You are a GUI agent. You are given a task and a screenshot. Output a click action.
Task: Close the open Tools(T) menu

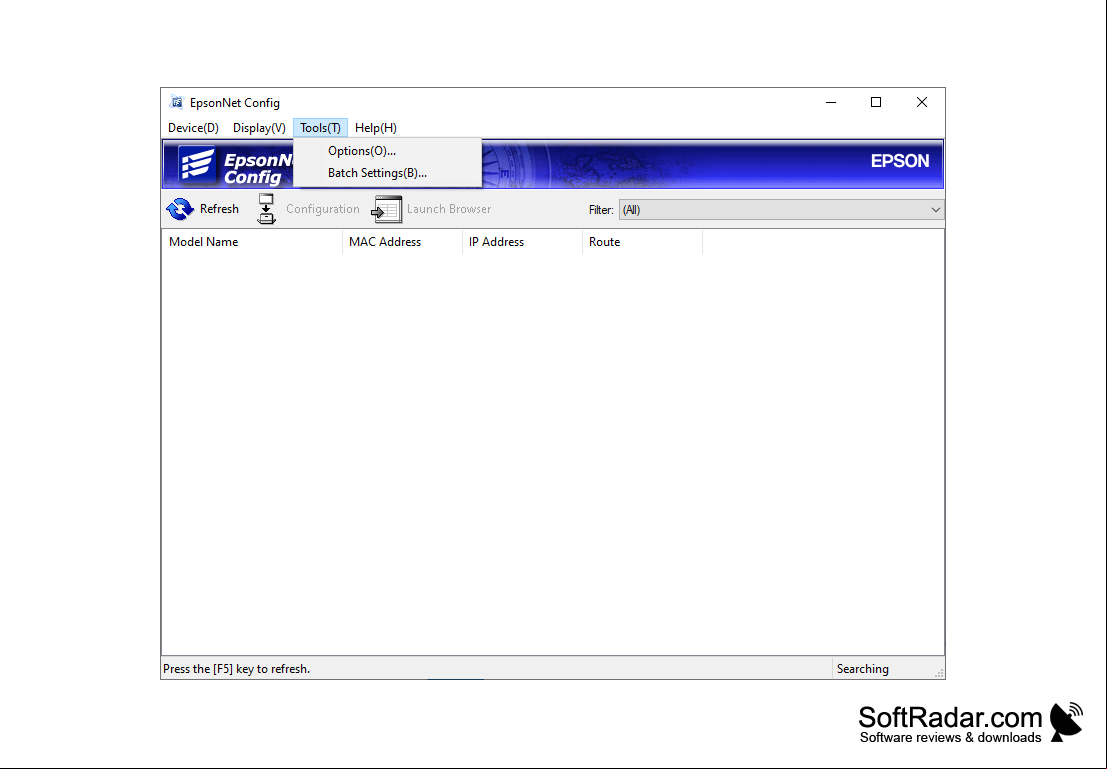point(321,128)
